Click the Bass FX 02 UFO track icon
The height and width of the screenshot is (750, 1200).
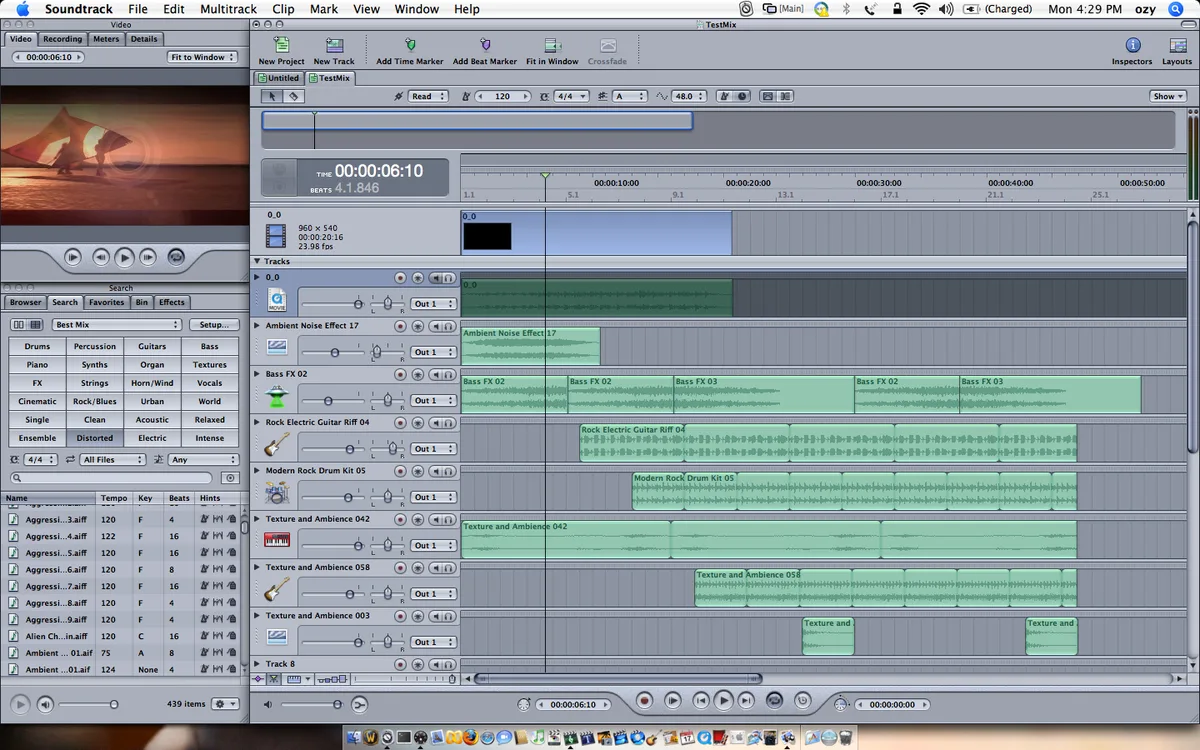(277, 397)
